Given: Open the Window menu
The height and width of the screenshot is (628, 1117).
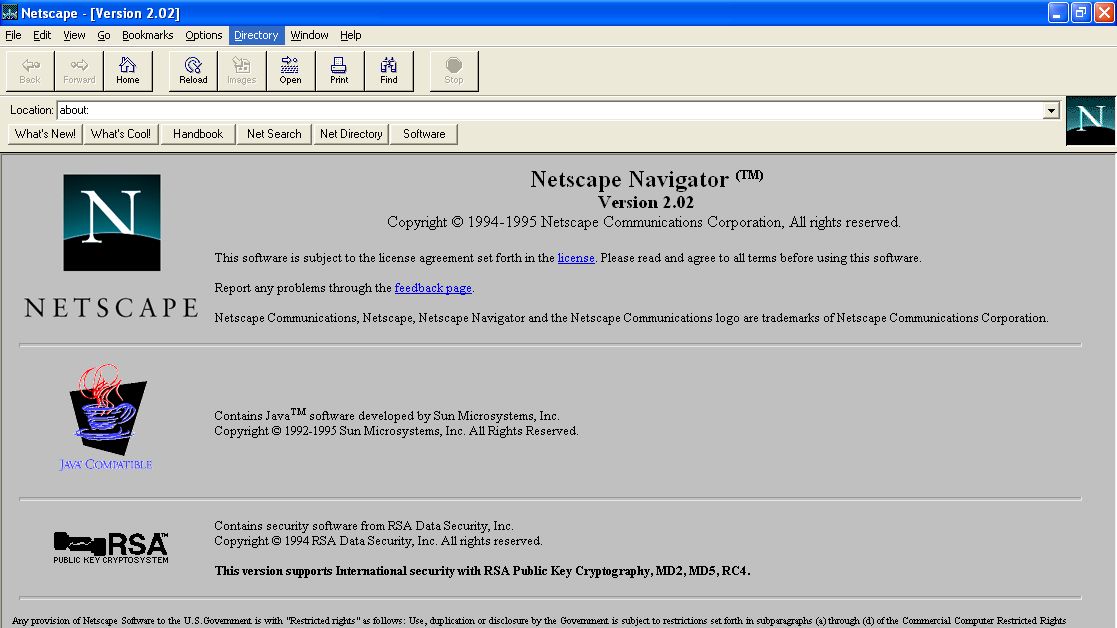Looking at the screenshot, I should pos(309,35).
